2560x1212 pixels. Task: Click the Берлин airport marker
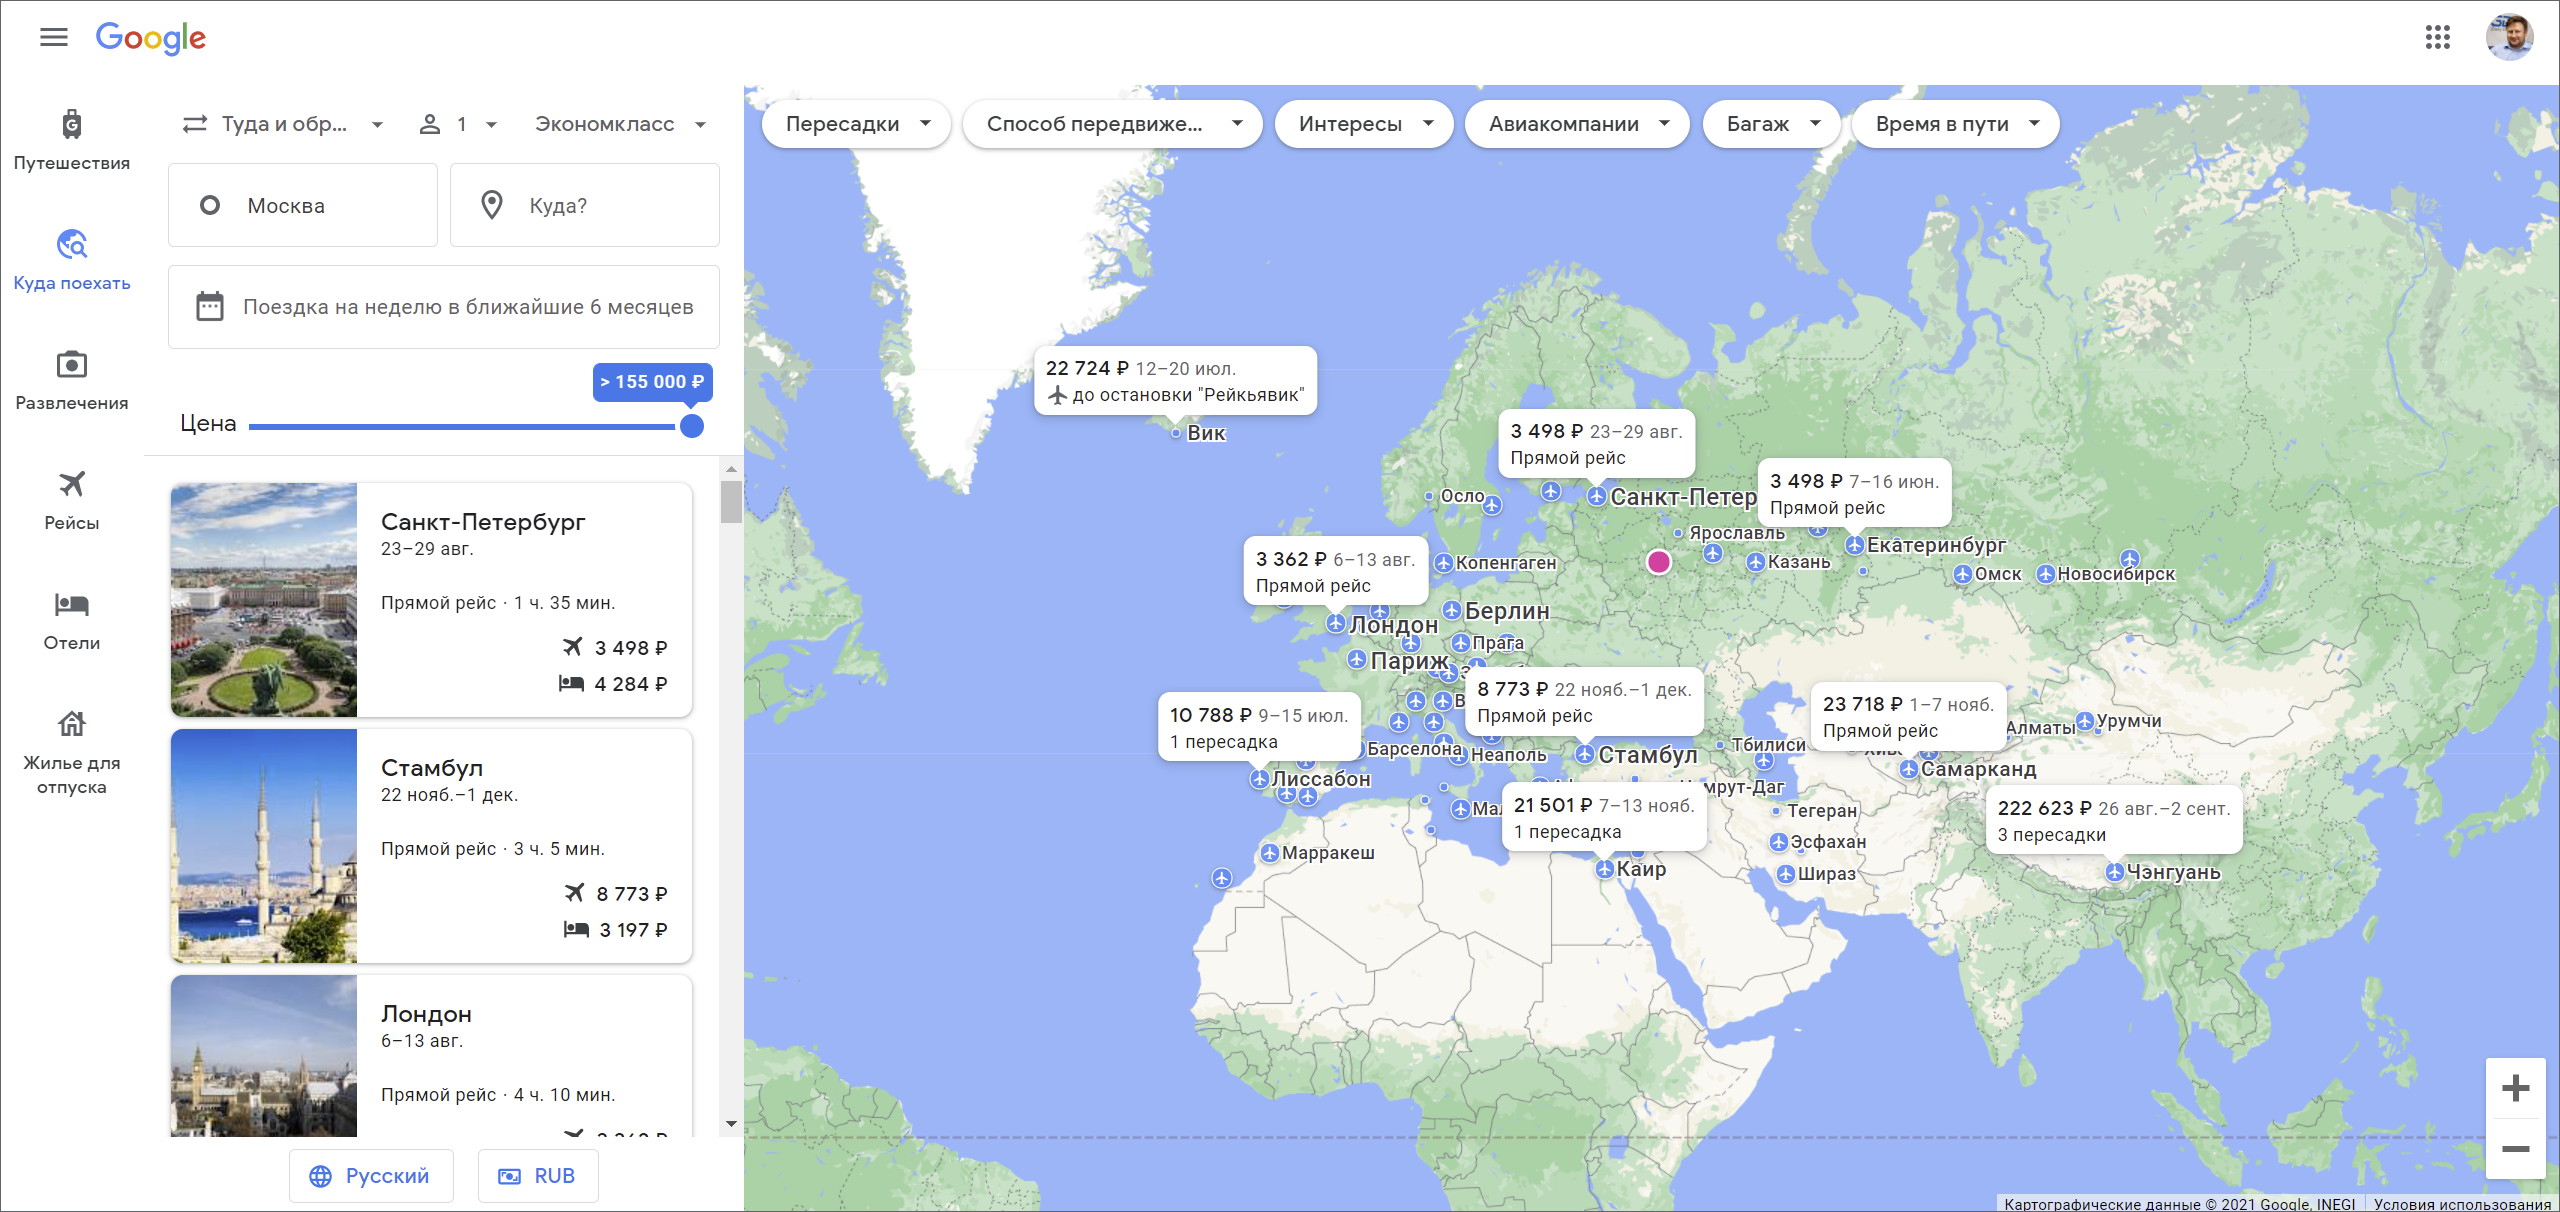pyautogui.click(x=1452, y=610)
